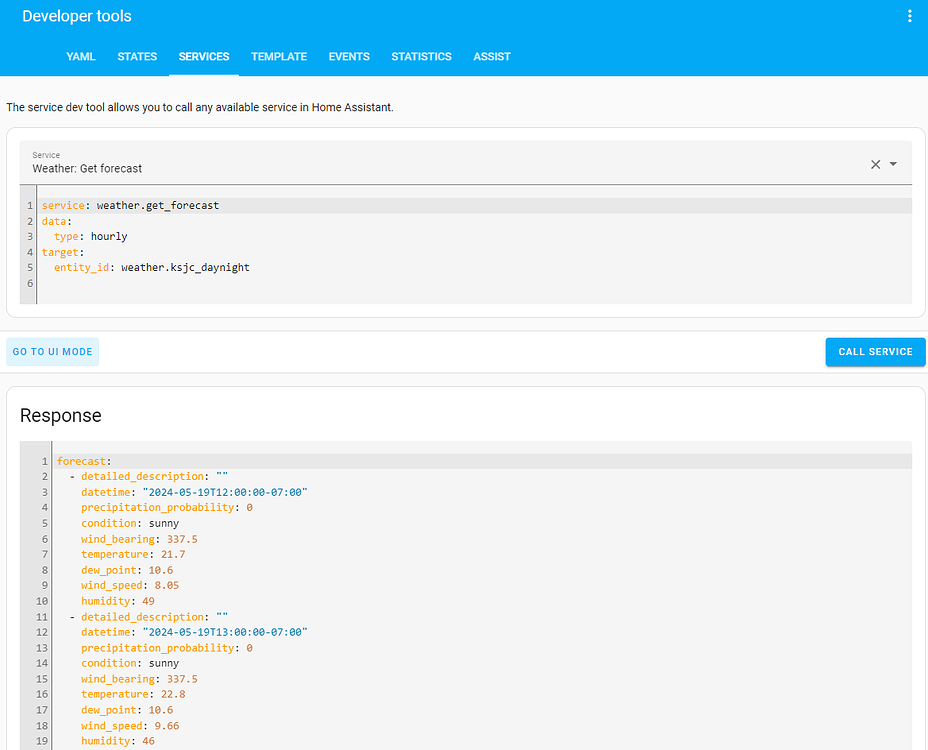Clear the selected service with X icon
Viewport: 928px width, 750px height.
875,164
